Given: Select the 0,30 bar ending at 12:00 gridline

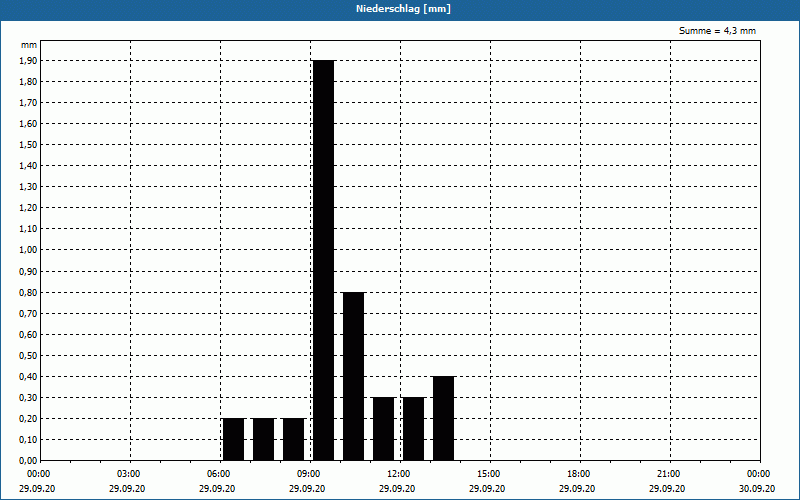Looking at the screenshot, I should coord(384,429).
